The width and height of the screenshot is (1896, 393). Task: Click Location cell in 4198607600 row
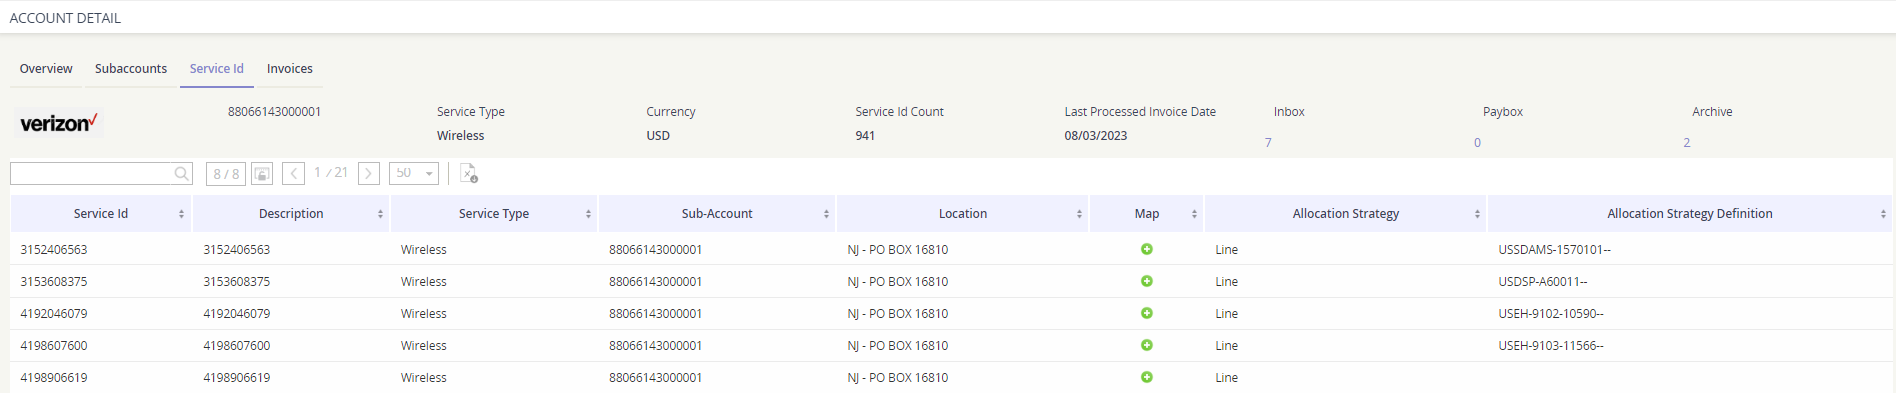898,346
